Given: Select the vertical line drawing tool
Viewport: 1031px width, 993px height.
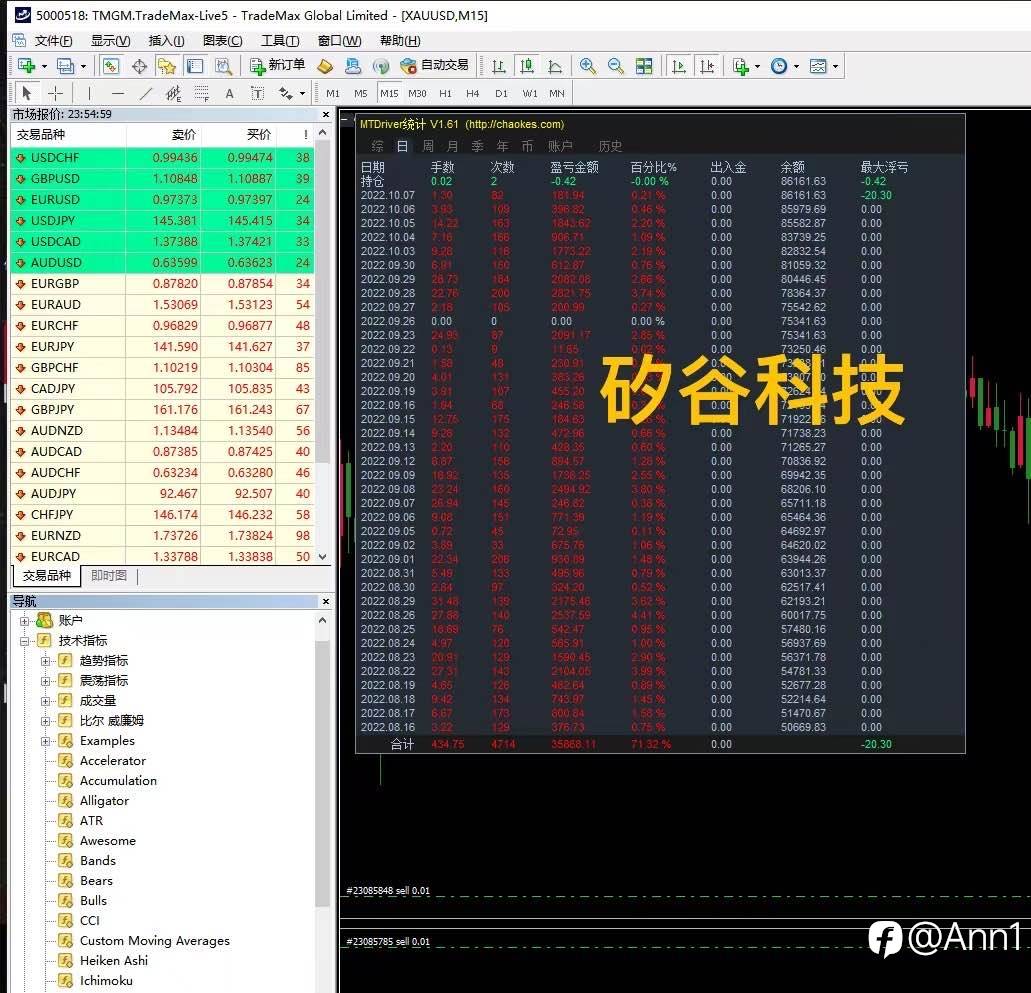Looking at the screenshot, I should [89, 93].
